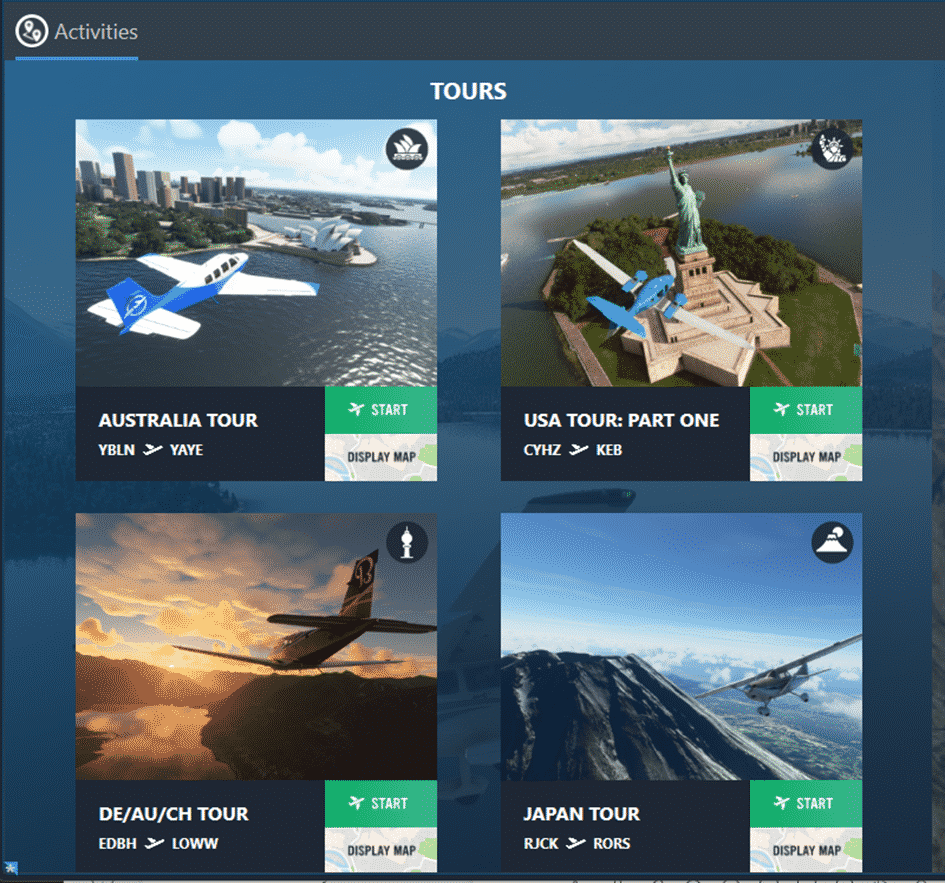
Task: Select the DE/AU/CH TOUR title
Action: pyautogui.click(x=174, y=814)
